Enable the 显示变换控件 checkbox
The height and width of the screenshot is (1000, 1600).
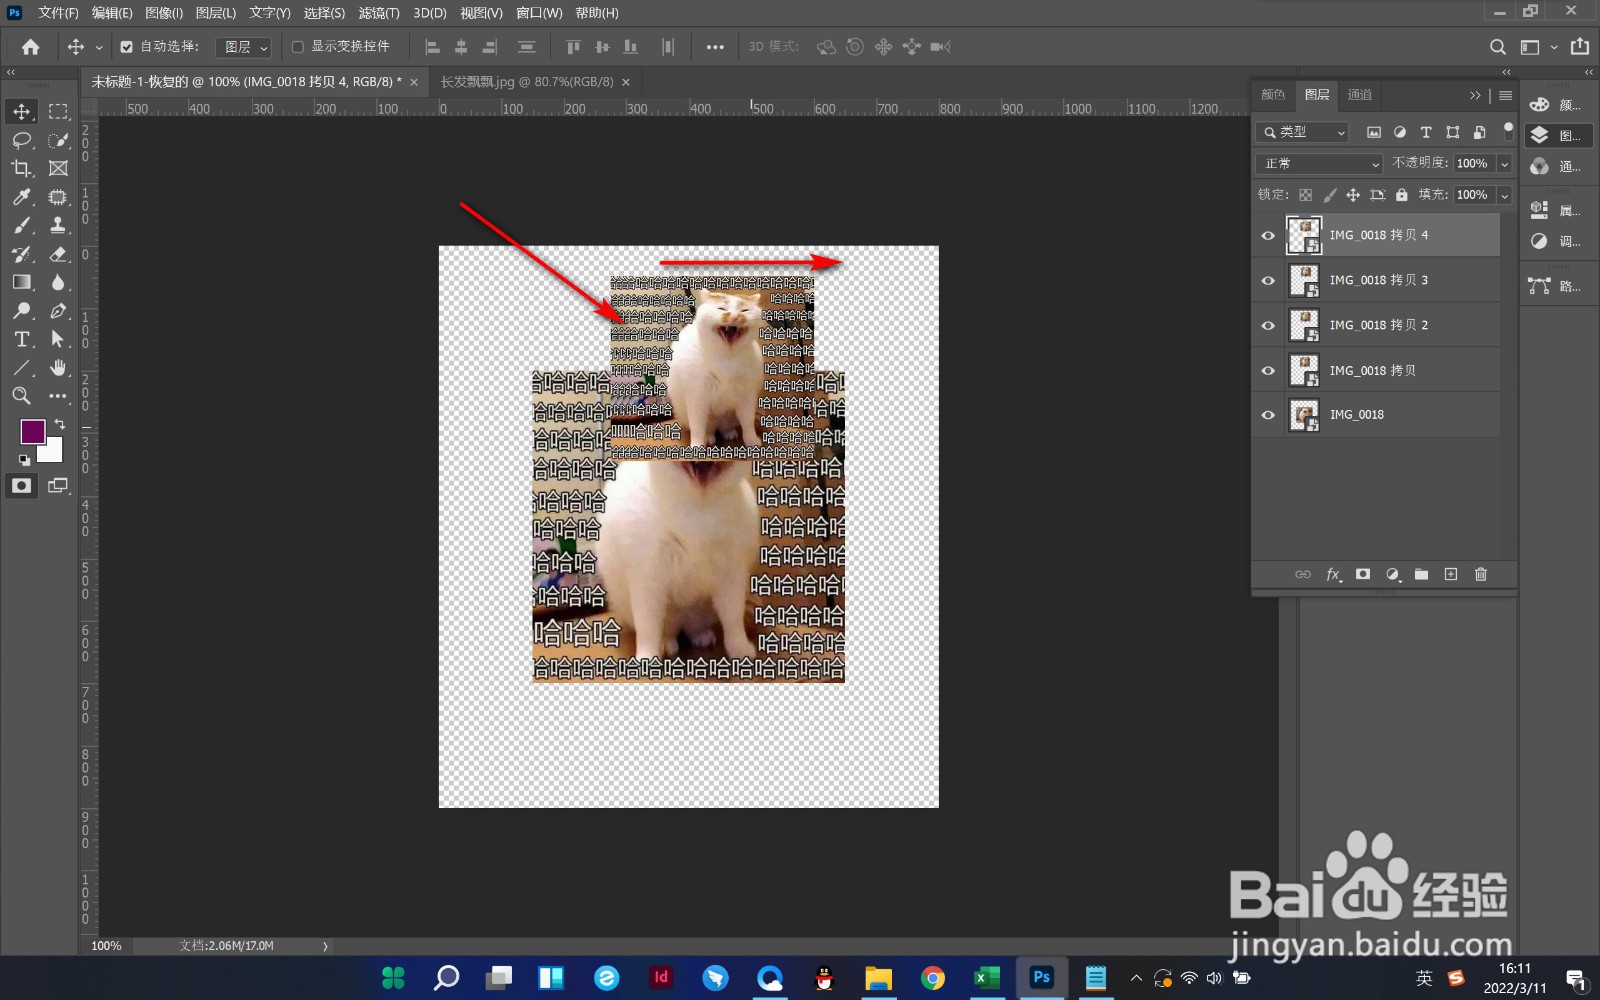(297, 47)
